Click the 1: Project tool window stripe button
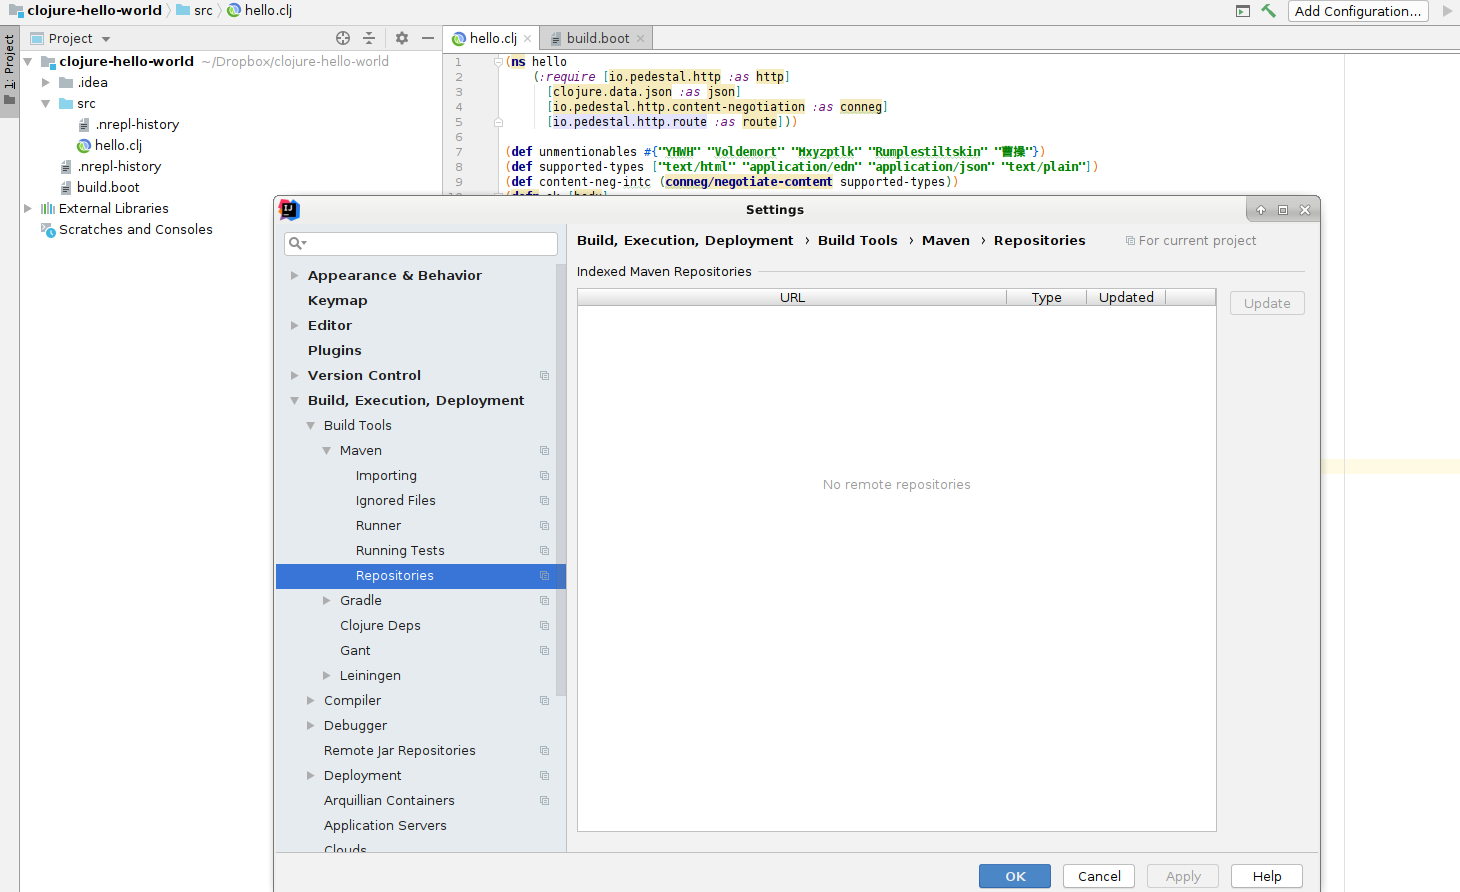1460x892 pixels. pos(9,70)
